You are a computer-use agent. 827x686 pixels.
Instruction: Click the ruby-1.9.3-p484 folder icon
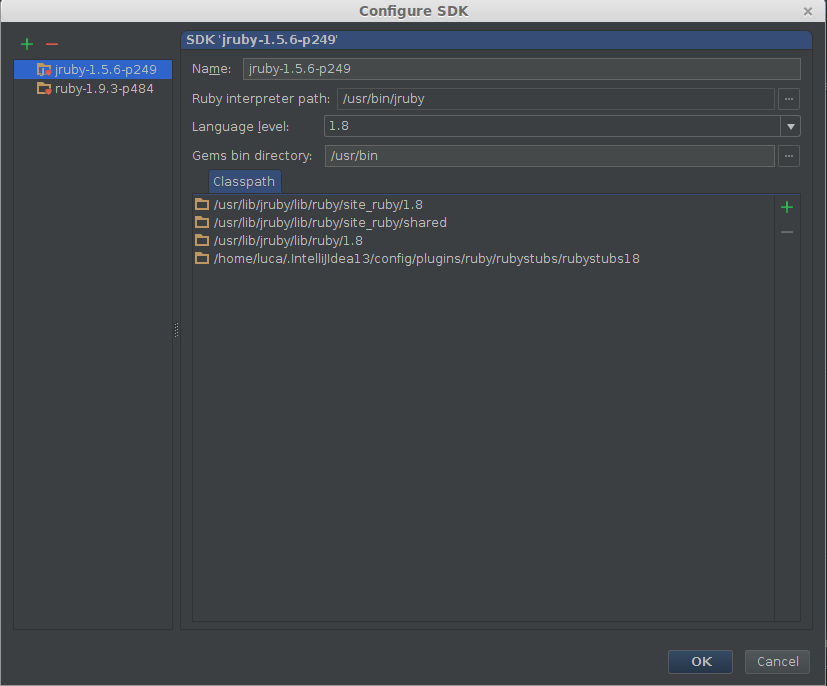tap(44, 89)
